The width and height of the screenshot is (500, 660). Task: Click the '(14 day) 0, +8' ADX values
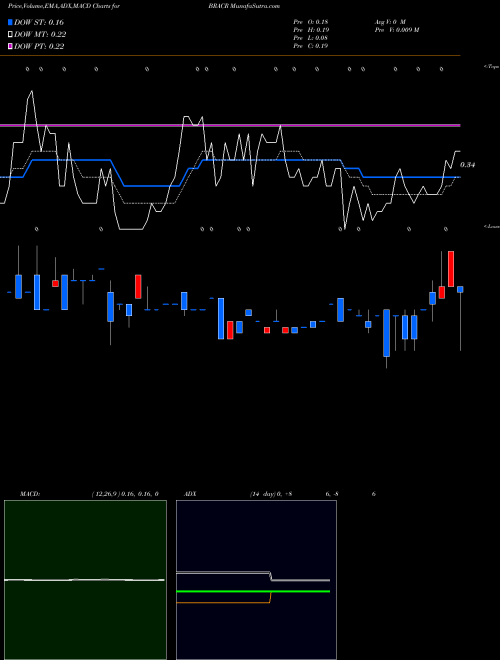click(271, 494)
